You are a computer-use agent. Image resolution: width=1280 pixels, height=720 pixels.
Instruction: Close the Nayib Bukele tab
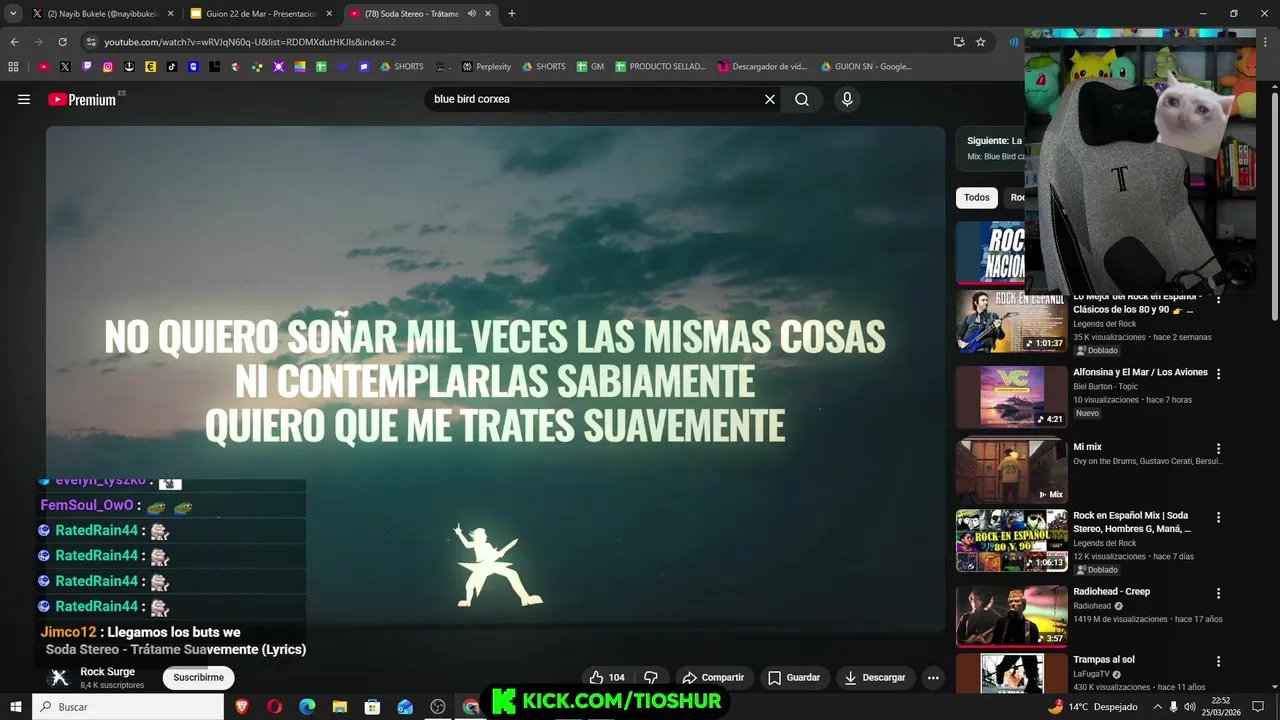171,14
